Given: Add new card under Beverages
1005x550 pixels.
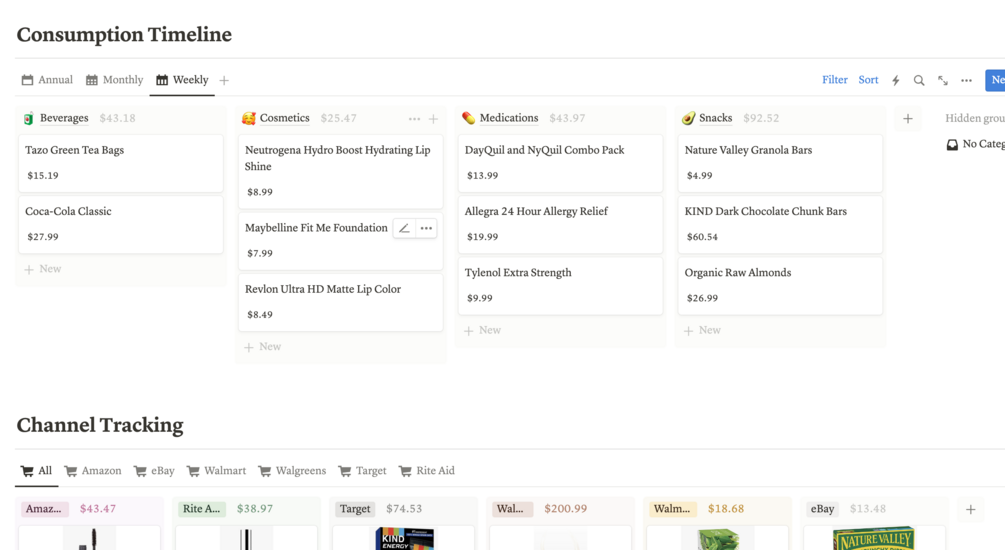Looking at the screenshot, I should pos(43,269).
